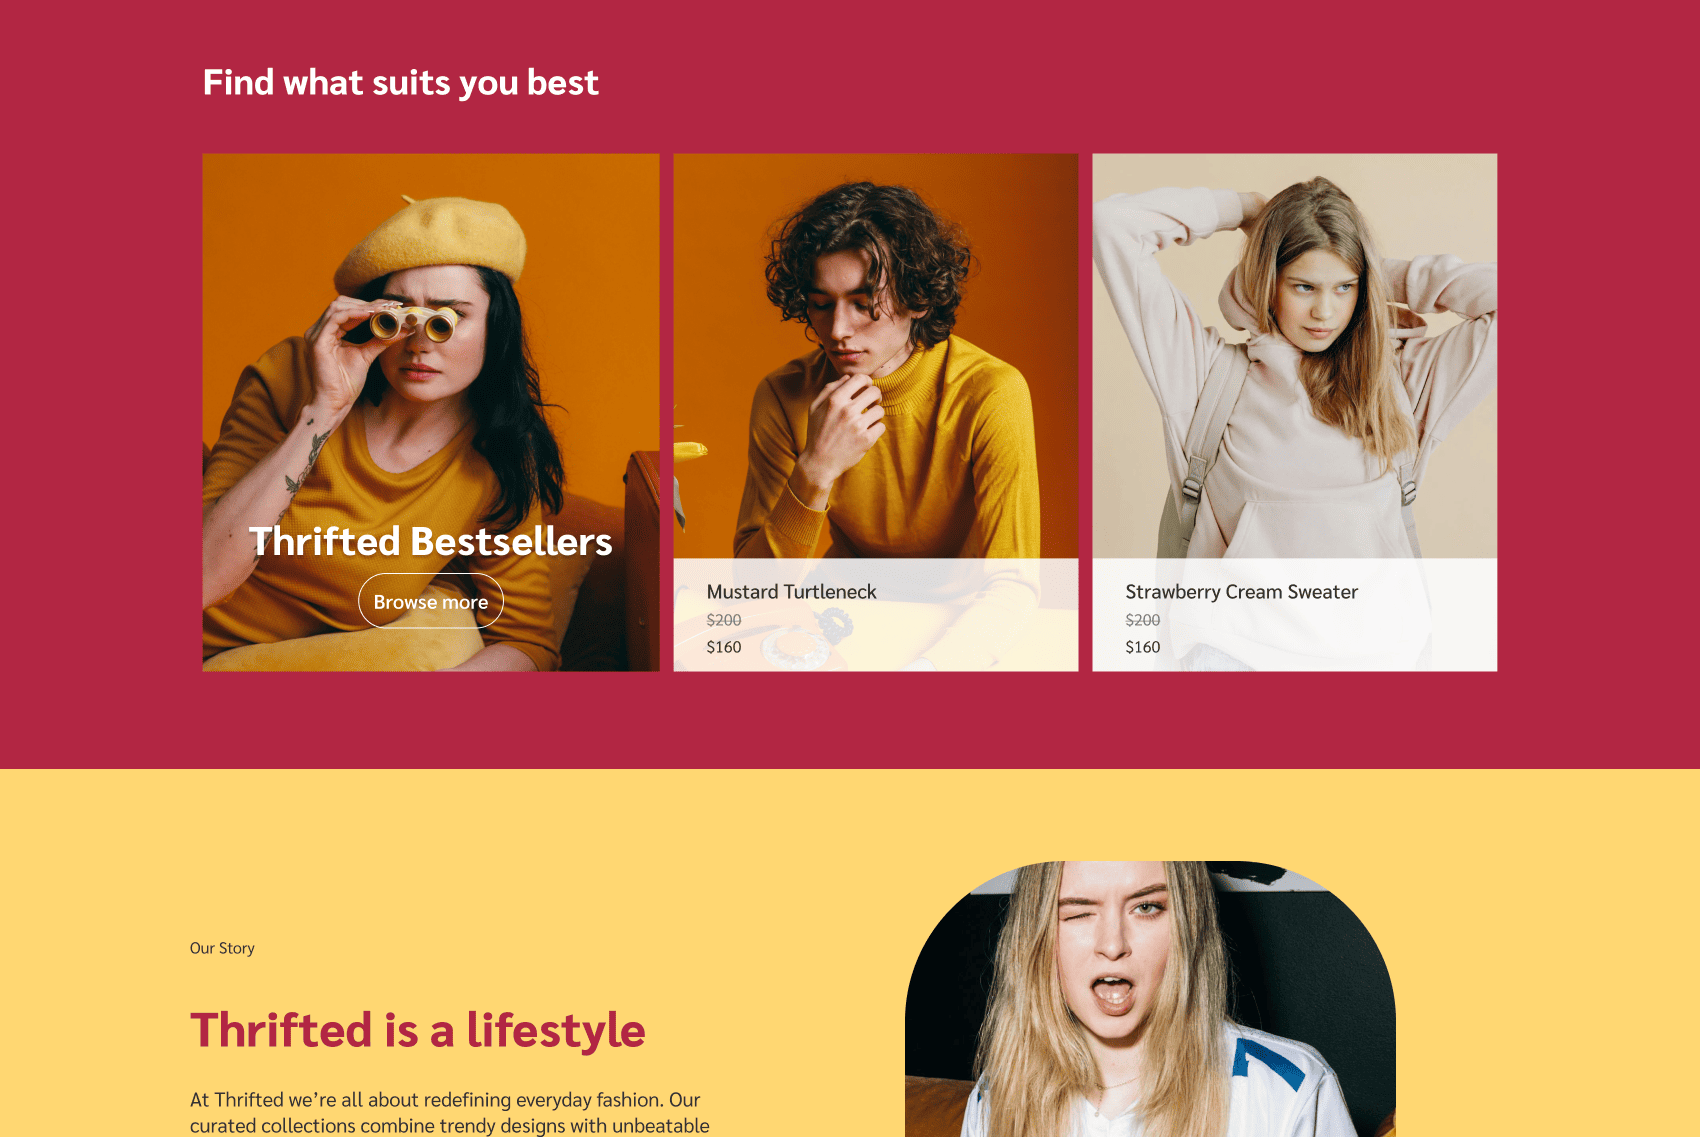The width and height of the screenshot is (1700, 1137).
Task: Click the paragraph line starting curated collections
Action: (x=450, y=1126)
